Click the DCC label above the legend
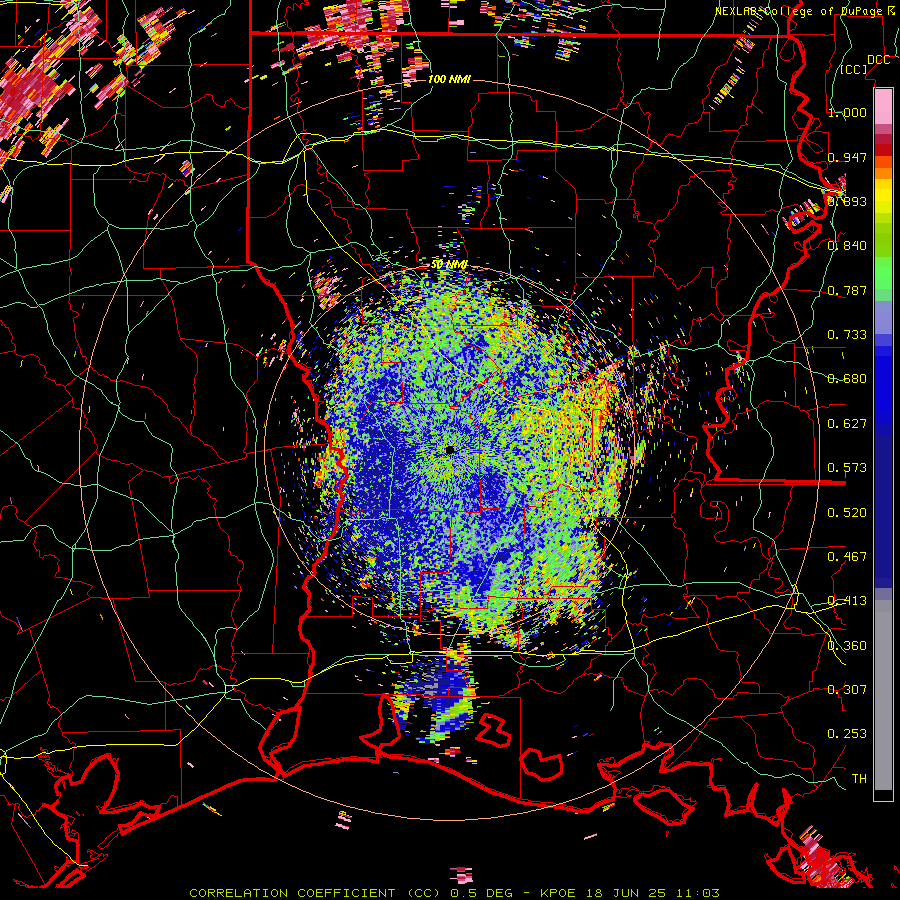900x900 pixels. pyautogui.click(x=878, y=60)
